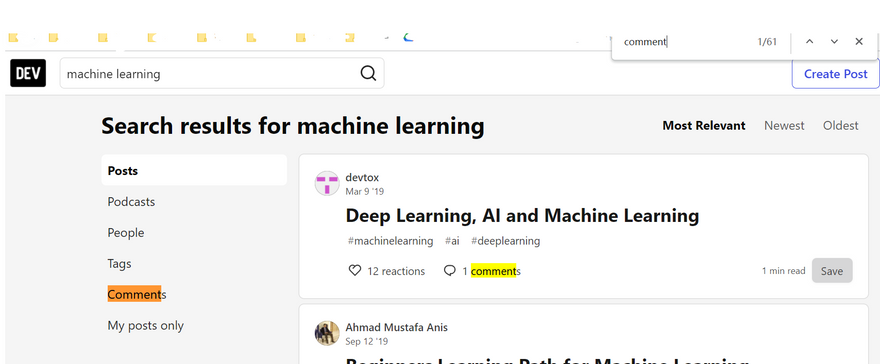This screenshot has width=880, height=364.
Task: Select the Podcasts filter
Action: point(131,202)
